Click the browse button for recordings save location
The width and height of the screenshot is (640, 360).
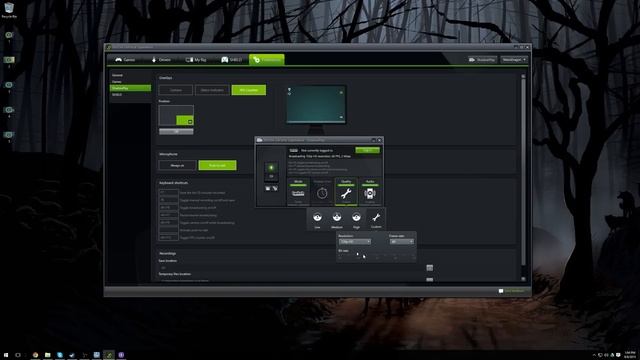[x=429, y=268]
